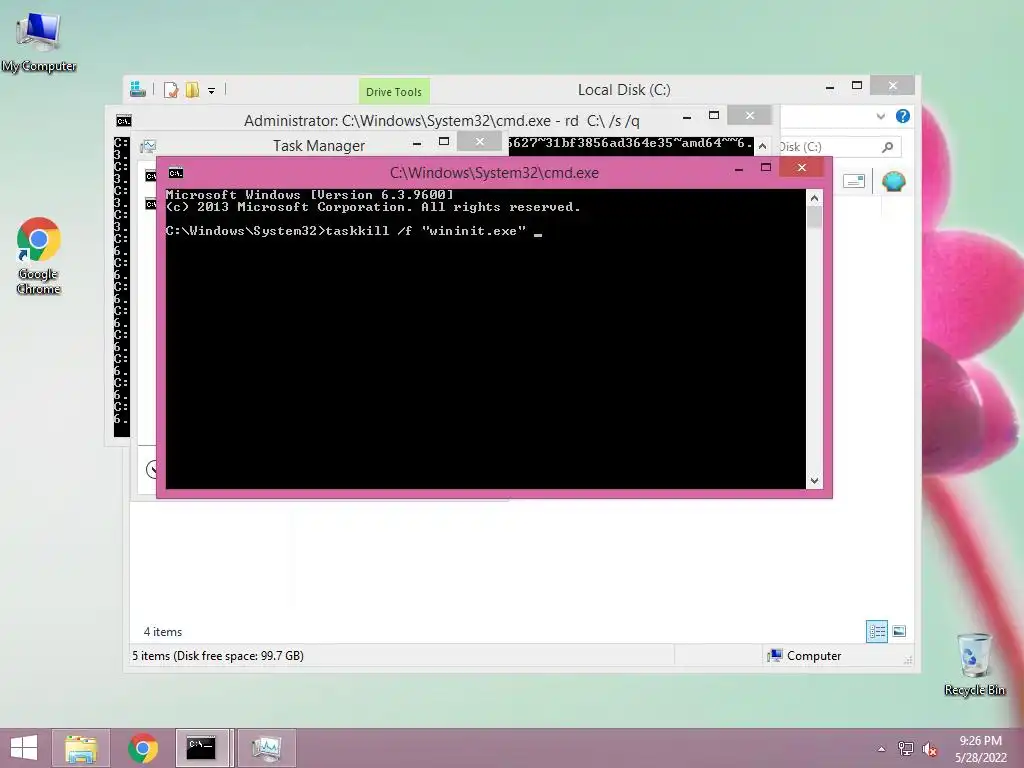Switch Explorer to large icons view
The height and width of the screenshot is (768, 1024).
[899, 631]
